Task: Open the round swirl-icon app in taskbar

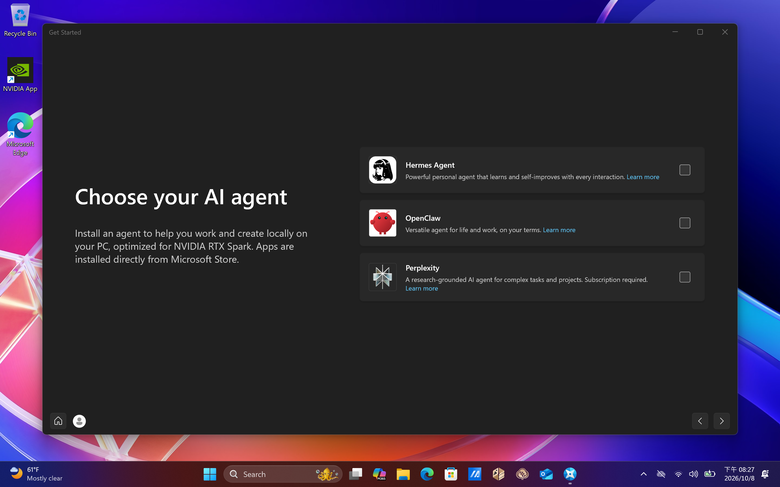Action: [x=522, y=474]
